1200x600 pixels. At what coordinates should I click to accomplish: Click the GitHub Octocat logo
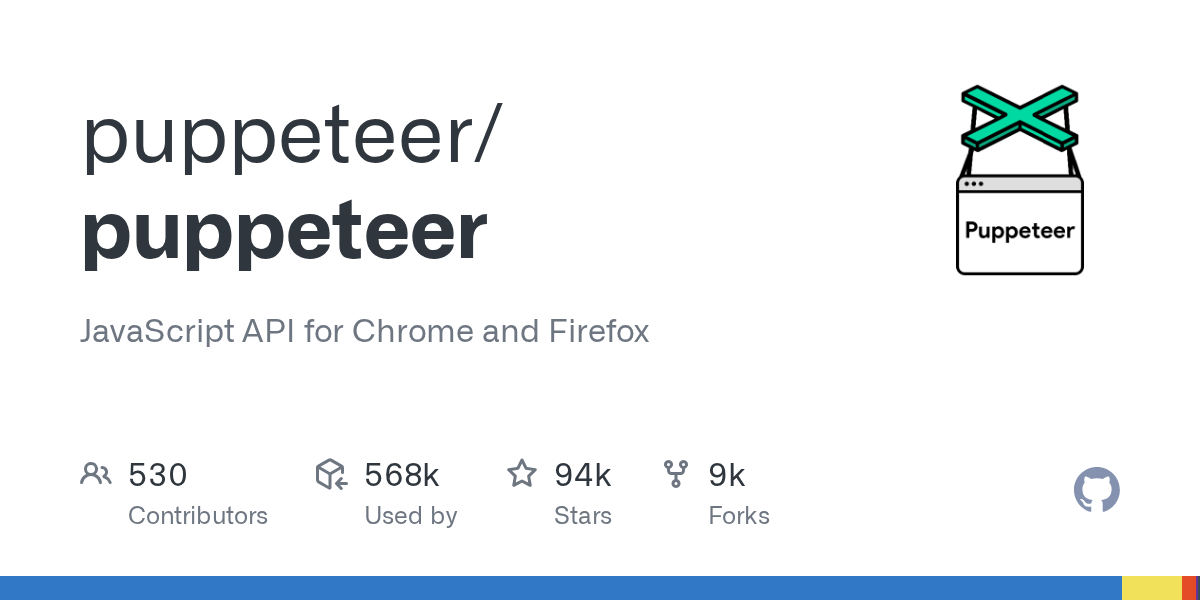[1096, 490]
